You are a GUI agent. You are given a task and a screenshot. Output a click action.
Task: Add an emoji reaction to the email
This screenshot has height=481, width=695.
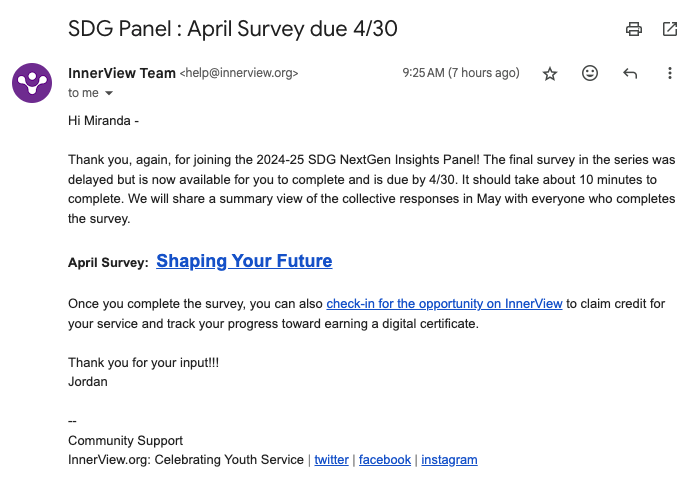590,73
